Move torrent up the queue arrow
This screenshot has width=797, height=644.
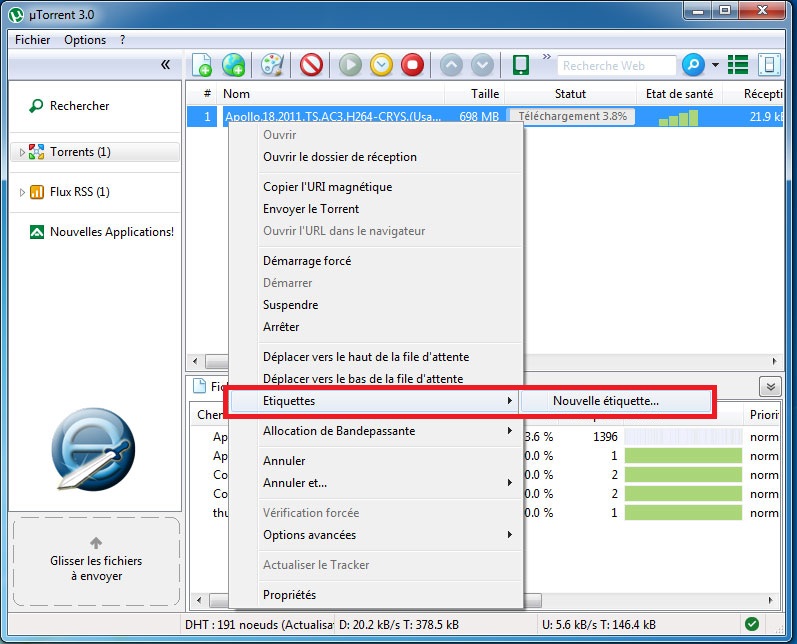click(x=451, y=65)
